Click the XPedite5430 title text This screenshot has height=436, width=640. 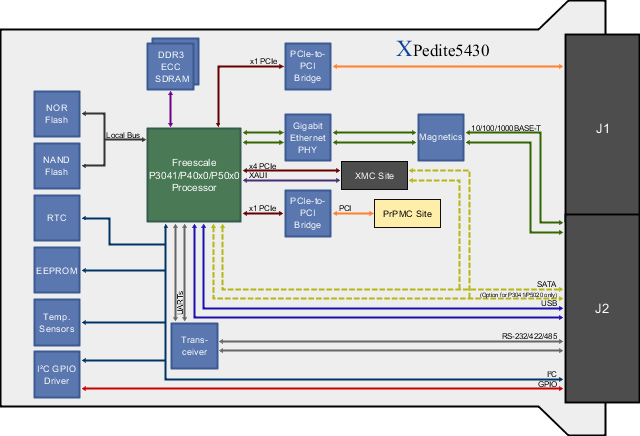pyautogui.click(x=443, y=49)
